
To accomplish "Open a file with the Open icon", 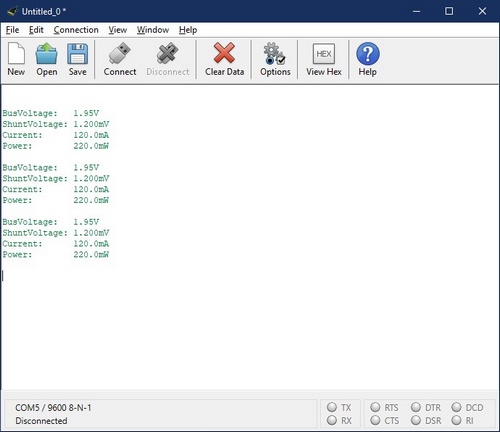I will point(47,54).
